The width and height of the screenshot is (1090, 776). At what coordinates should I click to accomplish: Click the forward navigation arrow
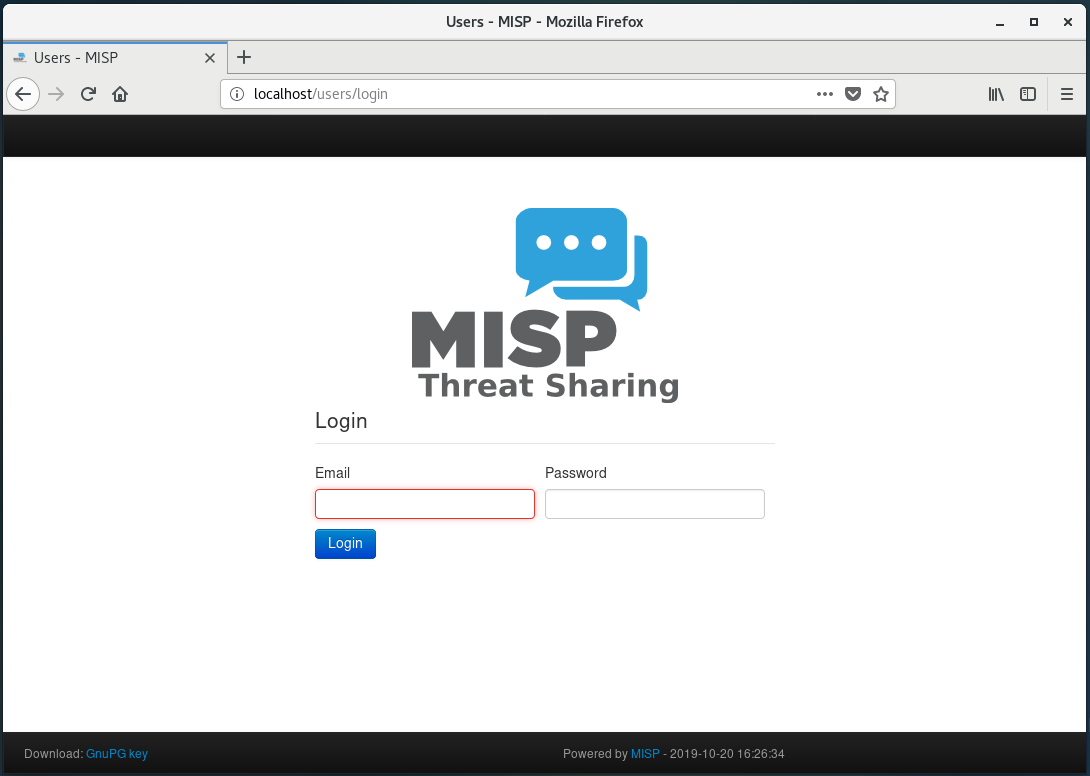(56, 94)
